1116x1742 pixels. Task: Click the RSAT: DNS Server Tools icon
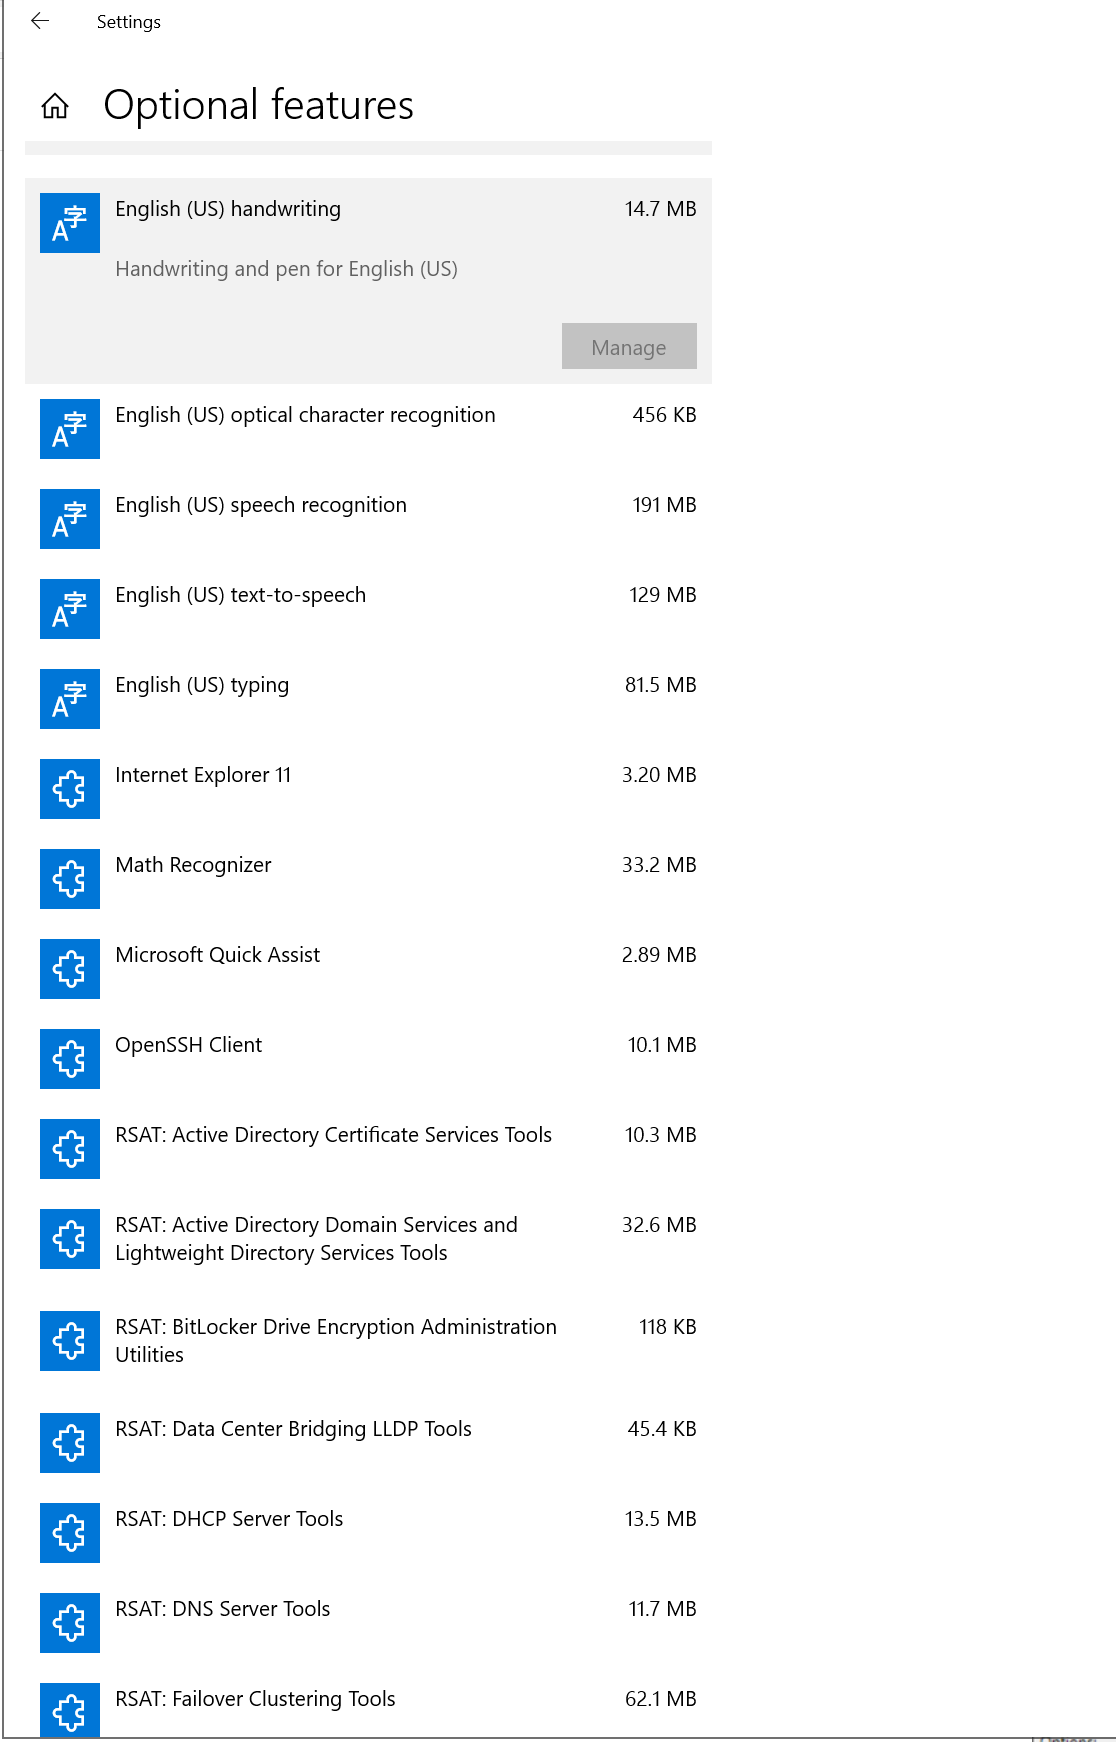click(x=70, y=1623)
